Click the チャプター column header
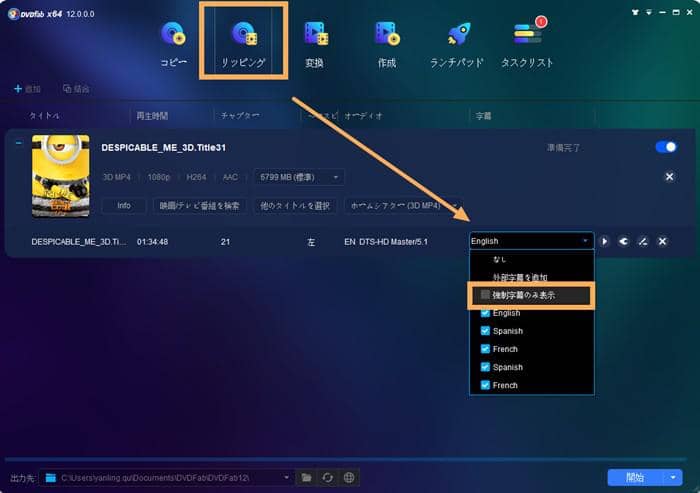This screenshot has width=700, height=493. click(x=240, y=116)
